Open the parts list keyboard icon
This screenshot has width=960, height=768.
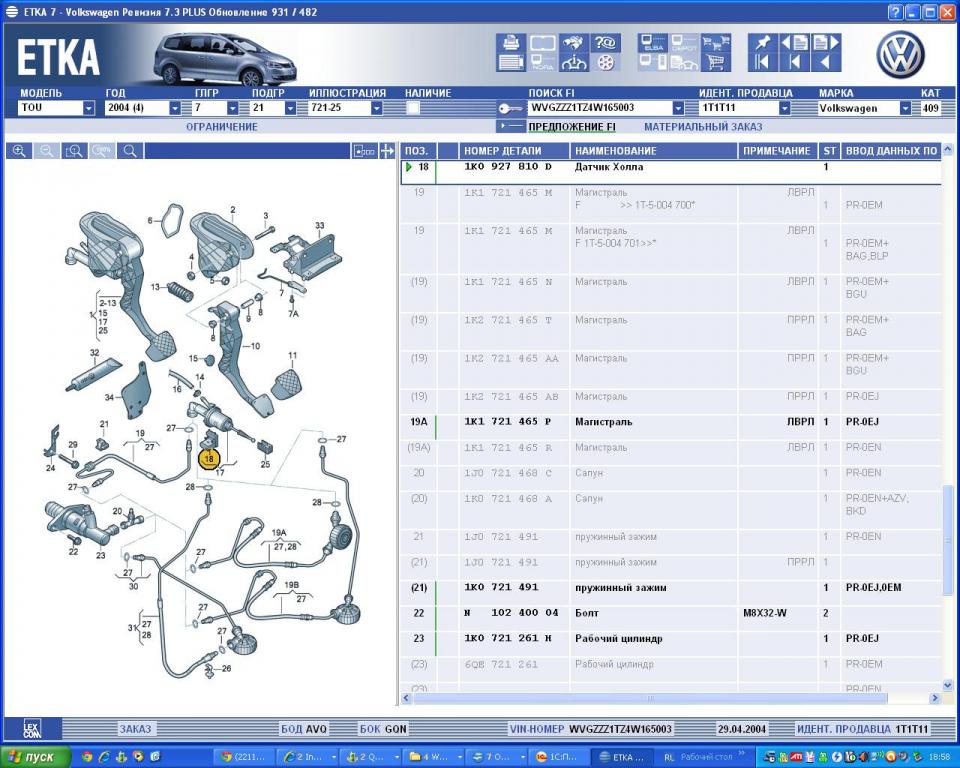point(511,62)
